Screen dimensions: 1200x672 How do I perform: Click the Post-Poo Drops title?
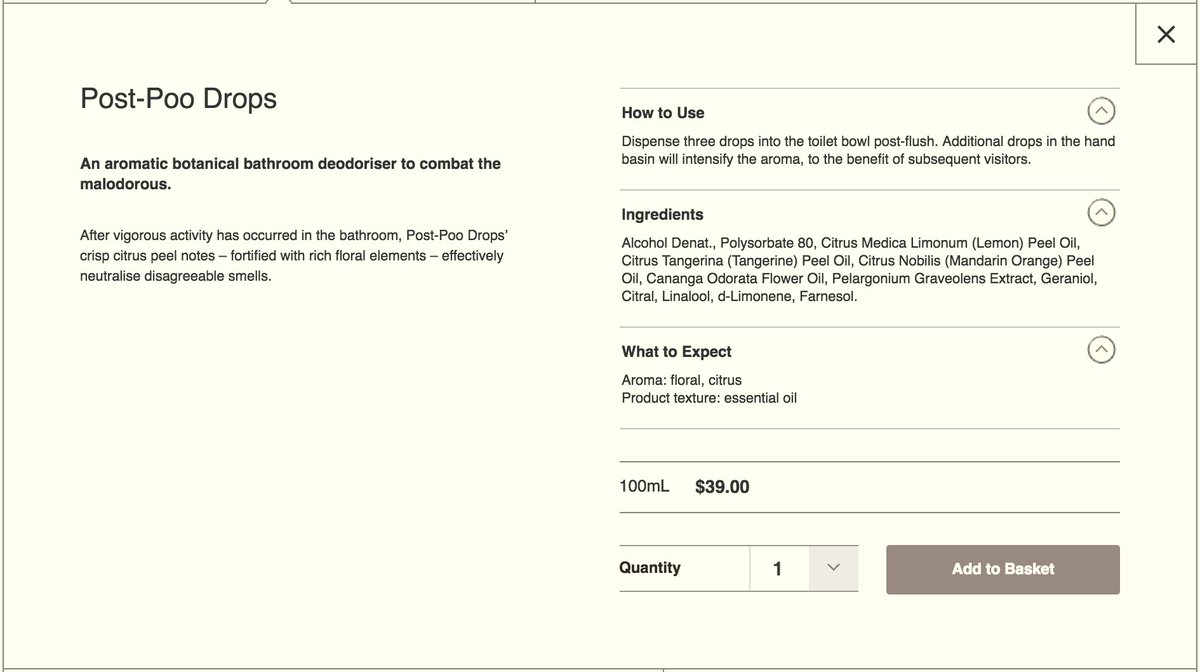coord(179,99)
